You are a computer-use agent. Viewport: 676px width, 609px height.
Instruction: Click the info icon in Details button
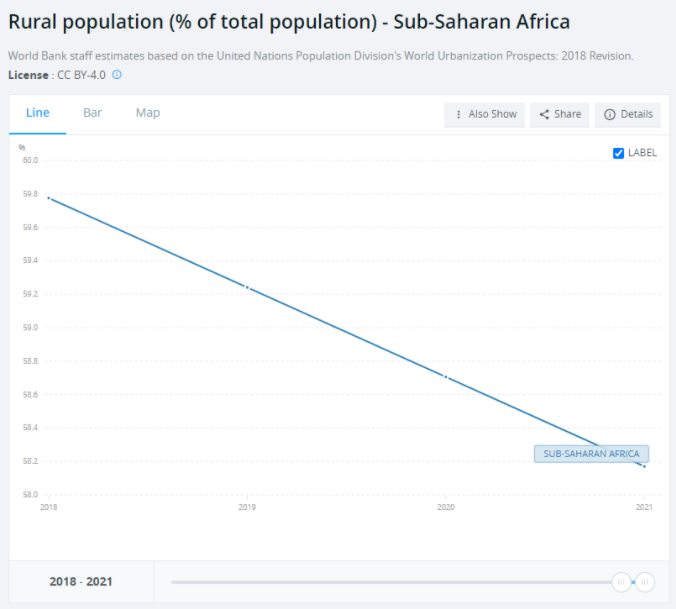(x=609, y=114)
